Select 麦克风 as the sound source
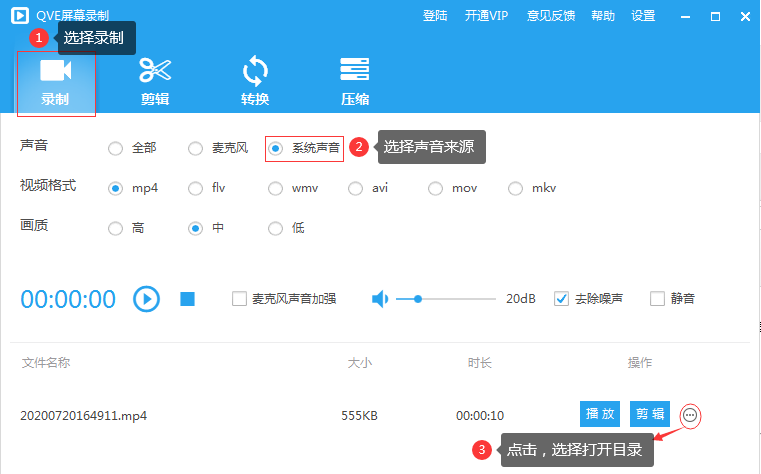Image resolution: width=761 pixels, height=474 pixels. click(196, 148)
